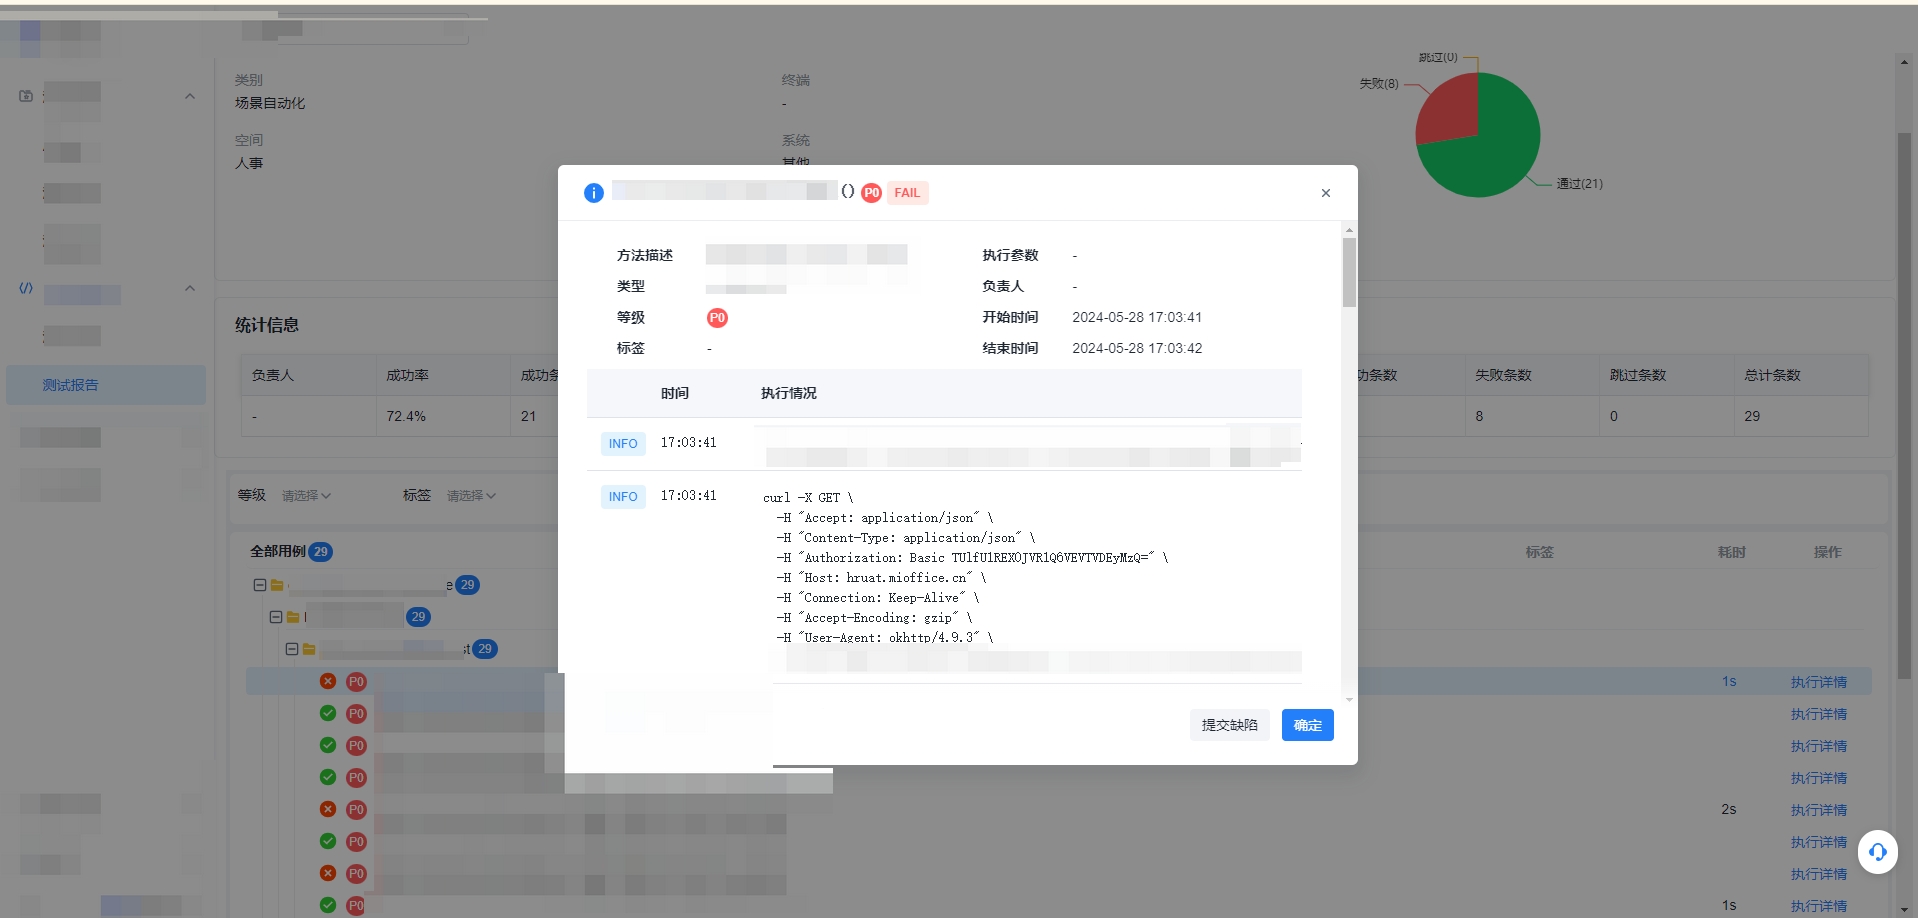This screenshot has width=1918, height=918.
Task: Collapse the top-level folder with 29 cases
Action: [260, 585]
